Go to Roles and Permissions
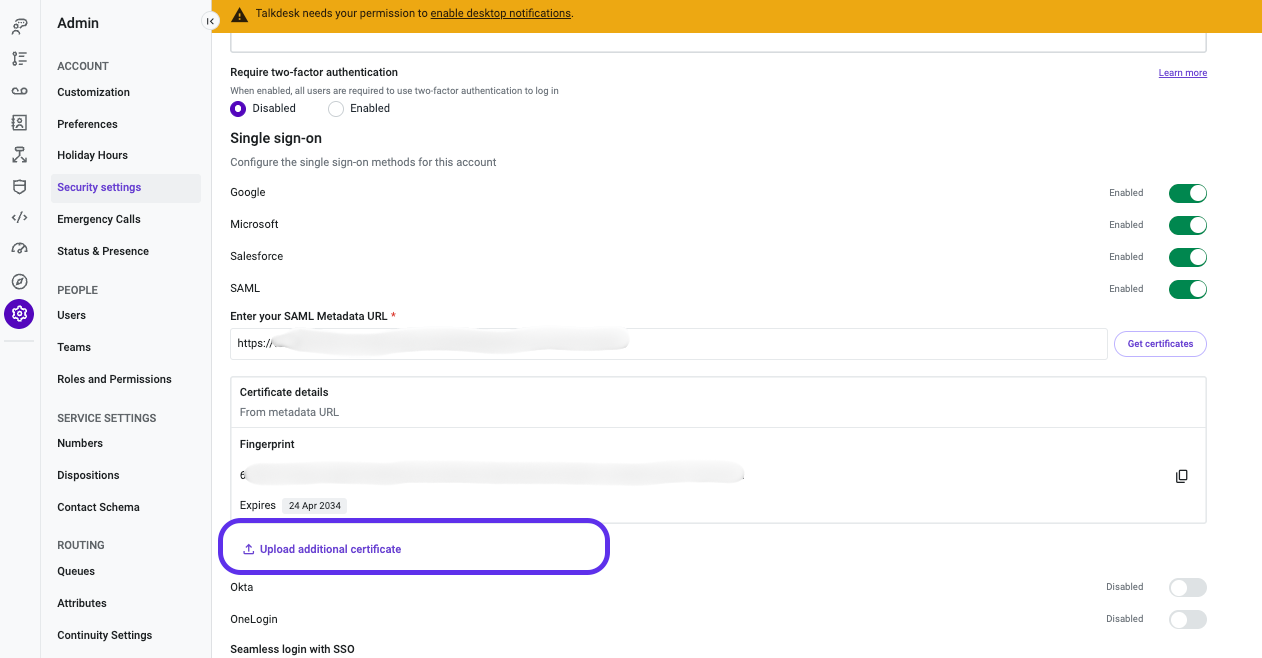1262x658 pixels. 114,379
